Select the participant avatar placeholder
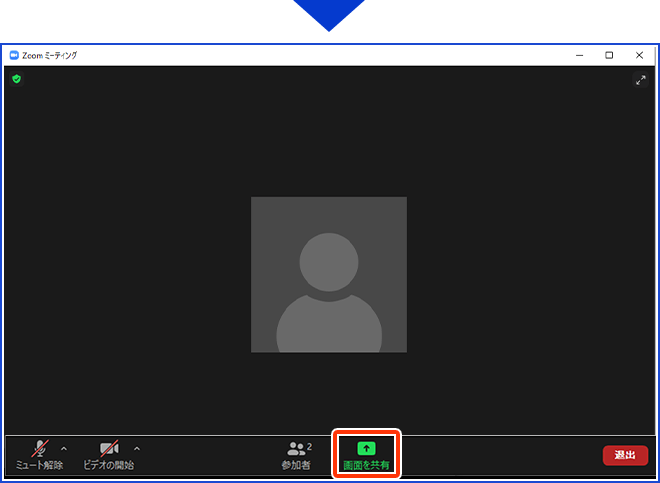Viewport: 660px width, 483px height. click(x=329, y=275)
